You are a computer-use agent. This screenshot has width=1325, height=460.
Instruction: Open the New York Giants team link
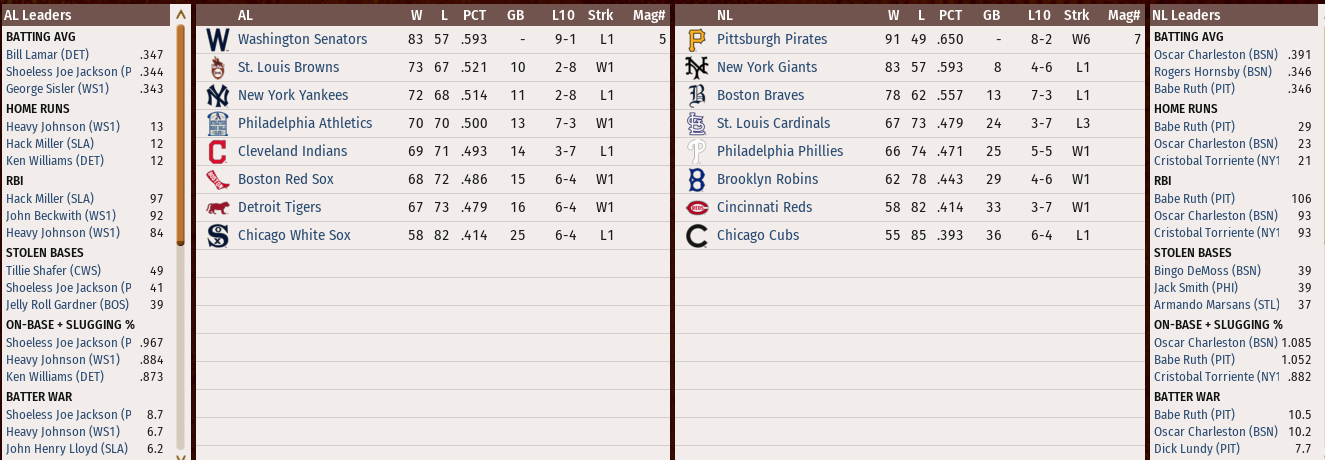[x=766, y=67]
